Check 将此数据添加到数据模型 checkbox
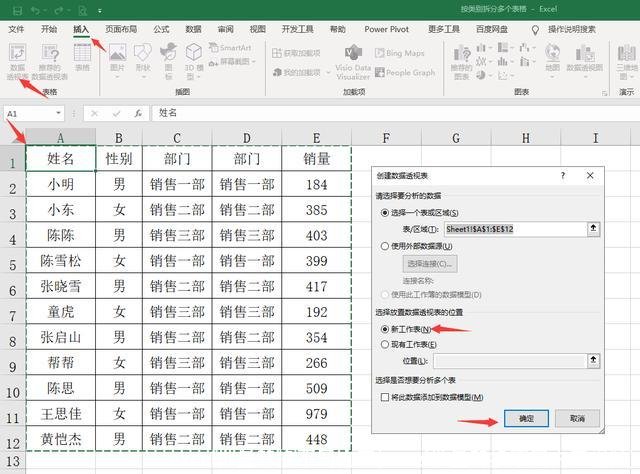This screenshot has height=474, width=640. coord(386,397)
